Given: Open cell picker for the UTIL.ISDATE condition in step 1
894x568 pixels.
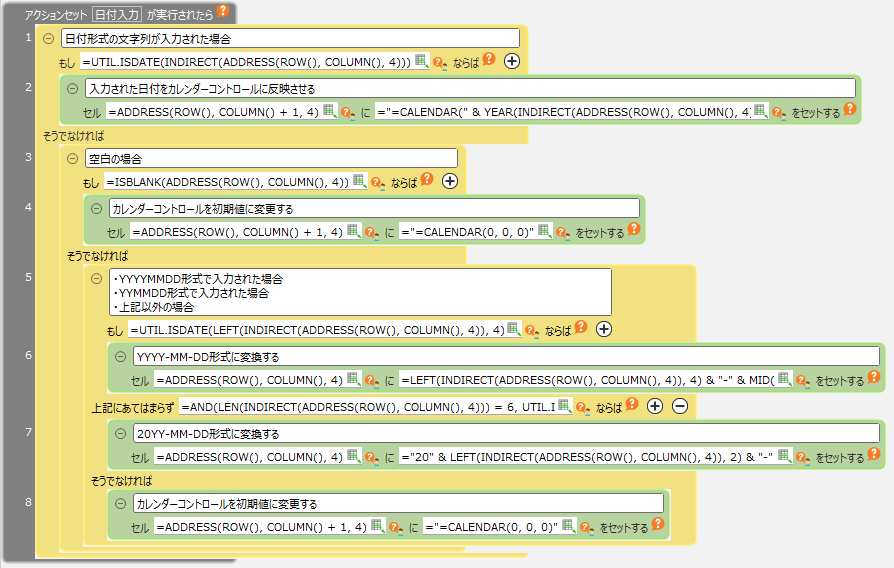Looking at the screenshot, I should [422, 62].
